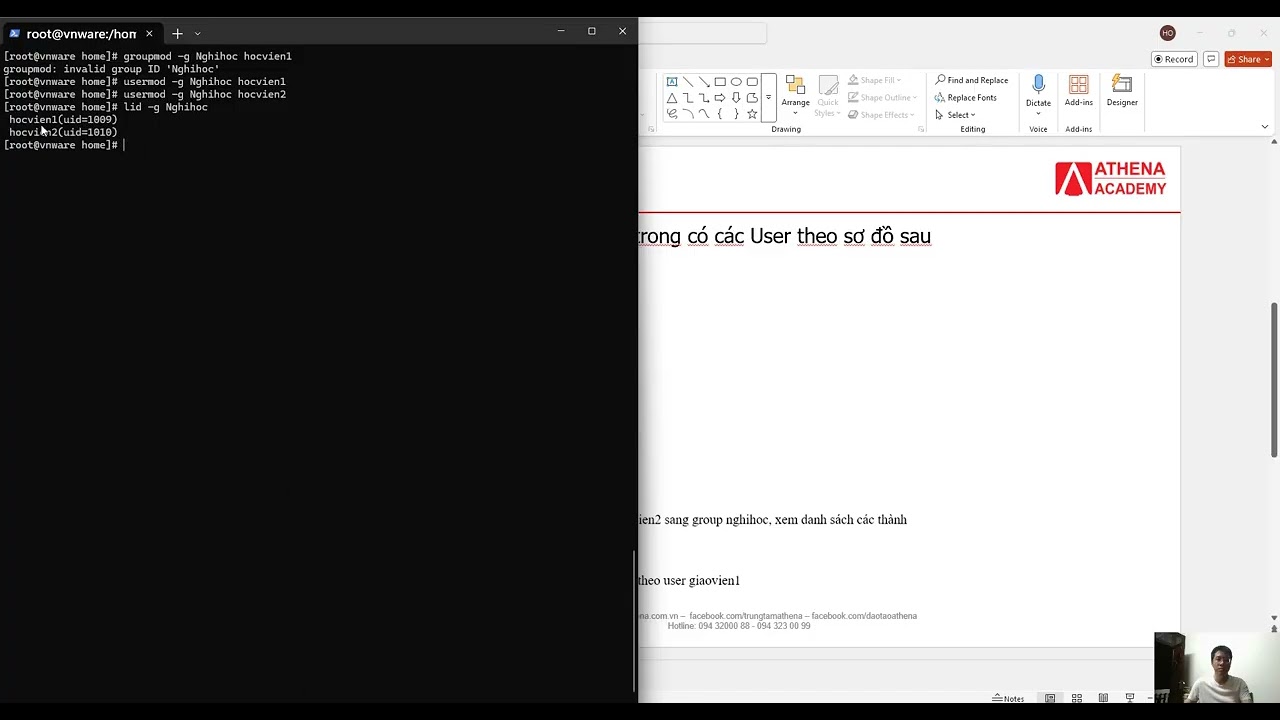Click terminal line 'hocvien2(uid=1010)'
The width and height of the screenshot is (1280, 720).
pyautogui.click(x=63, y=132)
